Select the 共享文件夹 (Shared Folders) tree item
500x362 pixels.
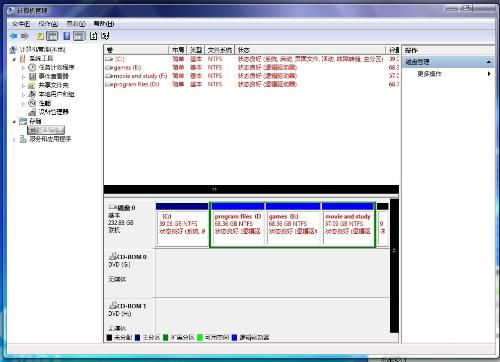pyautogui.click(x=53, y=85)
